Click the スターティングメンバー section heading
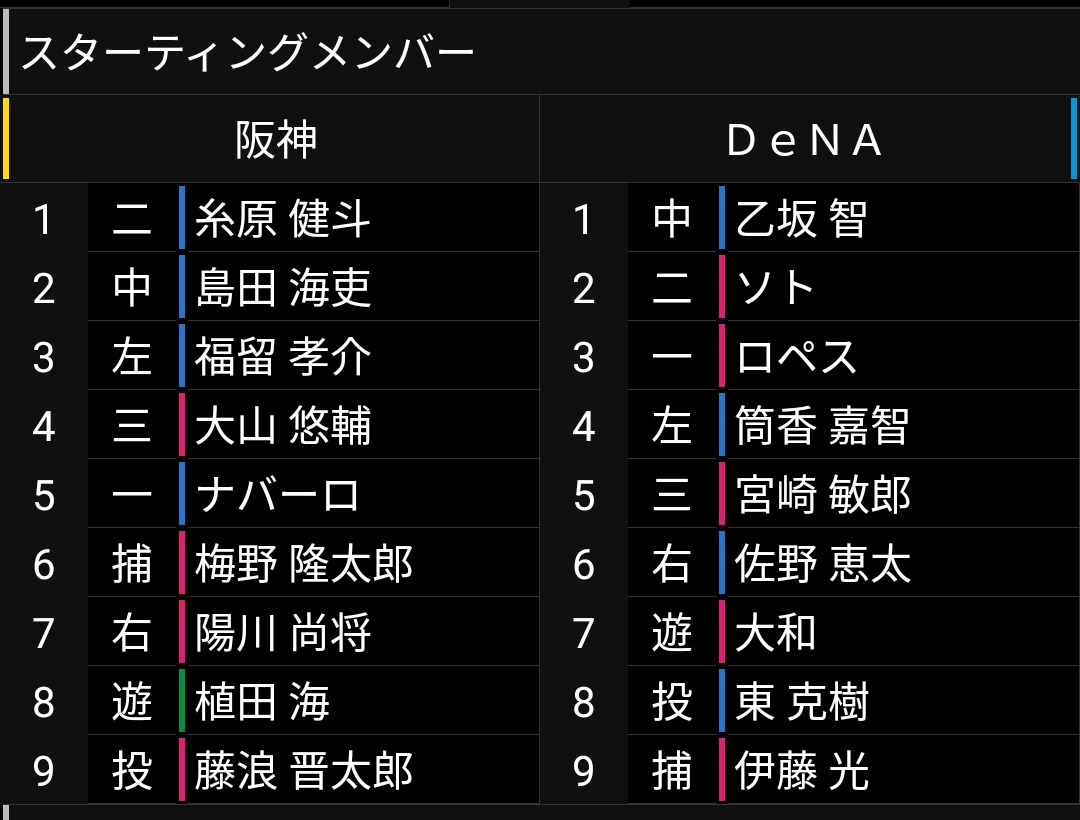The height and width of the screenshot is (820, 1080). pyautogui.click(x=247, y=53)
